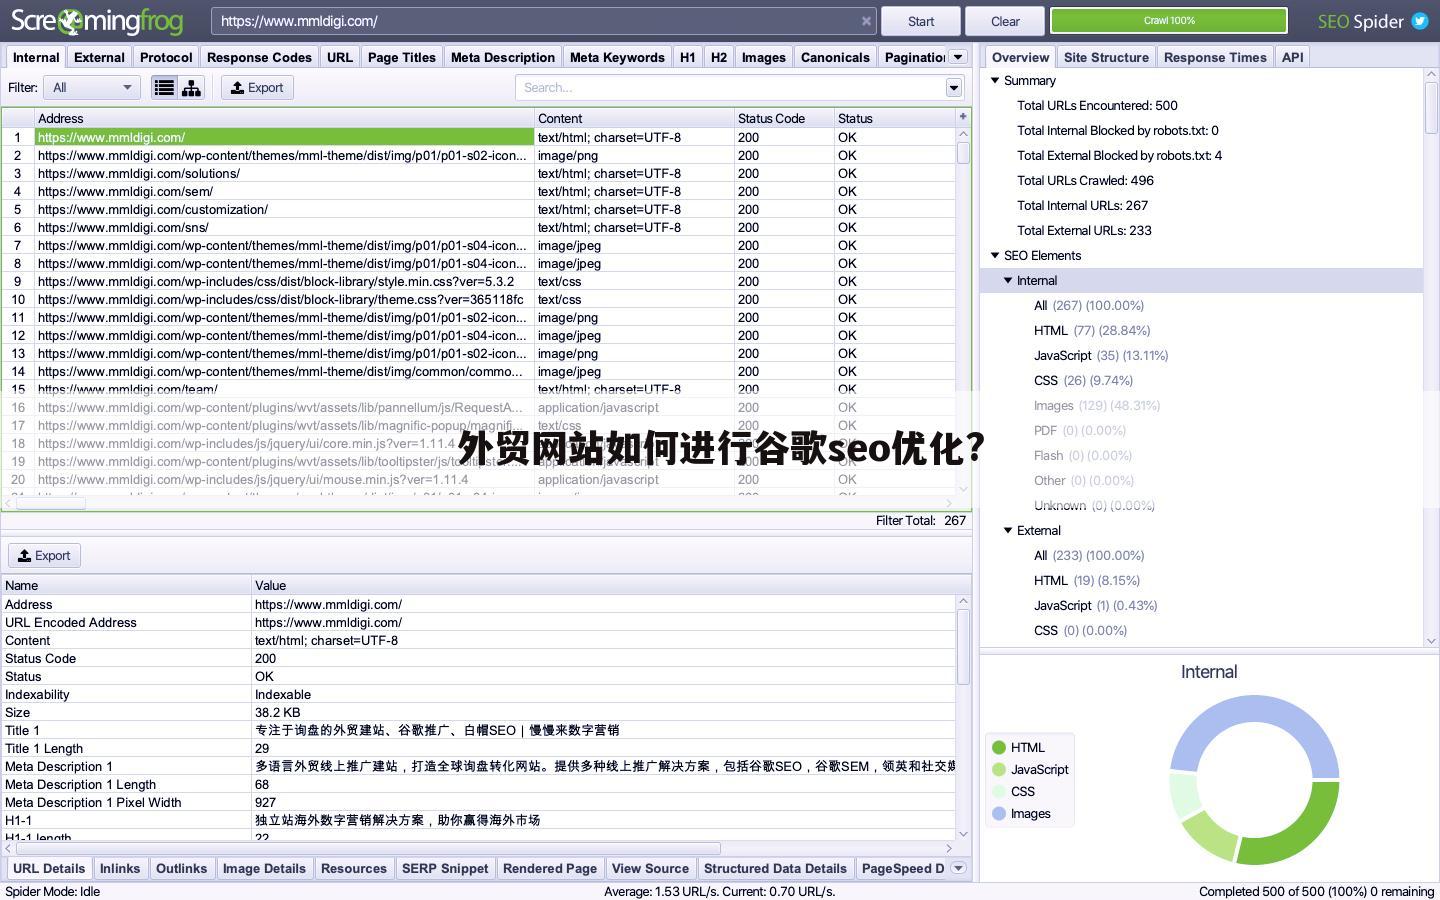Image resolution: width=1440 pixels, height=900 pixels.
Task: Click the Title 1 Length detail row
Action: pos(478,748)
